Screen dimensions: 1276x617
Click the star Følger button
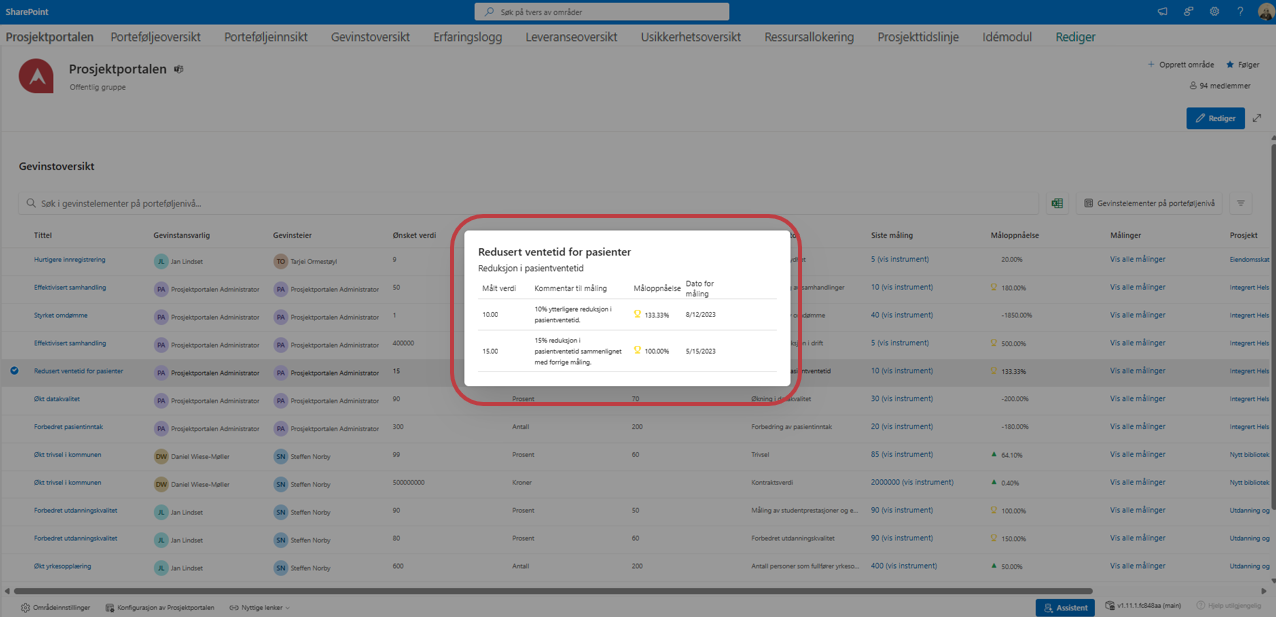click(x=1243, y=65)
